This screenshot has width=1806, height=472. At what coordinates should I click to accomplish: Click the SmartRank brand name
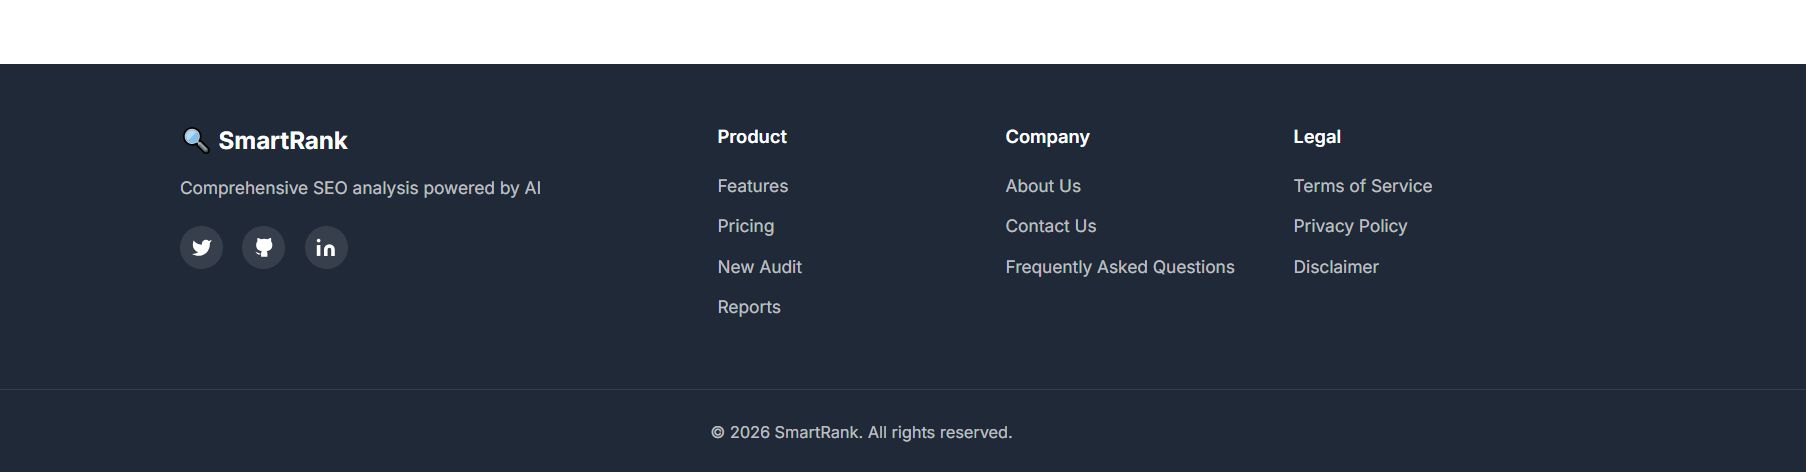click(283, 141)
